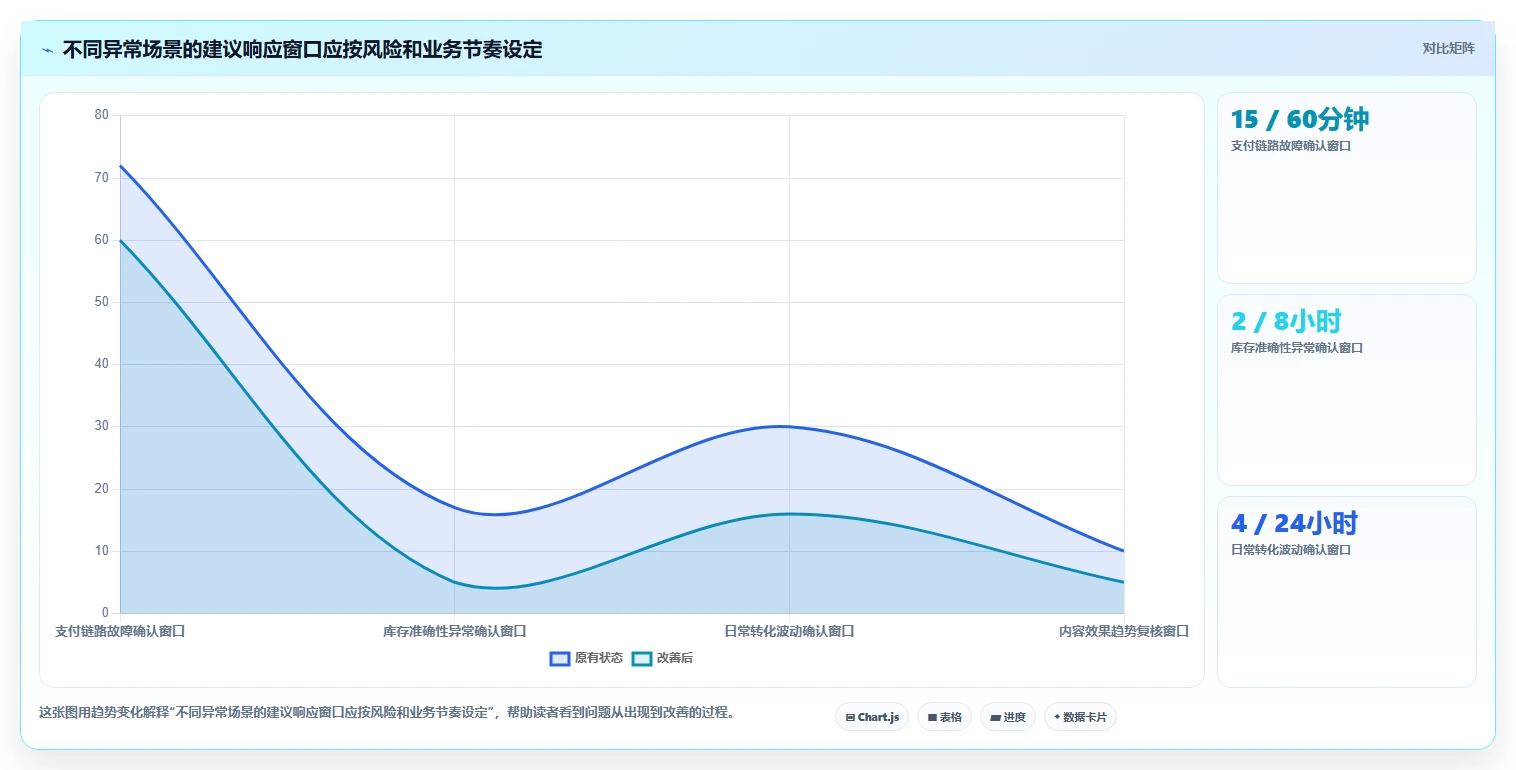
Task: Toggle the 改善后 legend entry
Action: click(x=663, y=658)
